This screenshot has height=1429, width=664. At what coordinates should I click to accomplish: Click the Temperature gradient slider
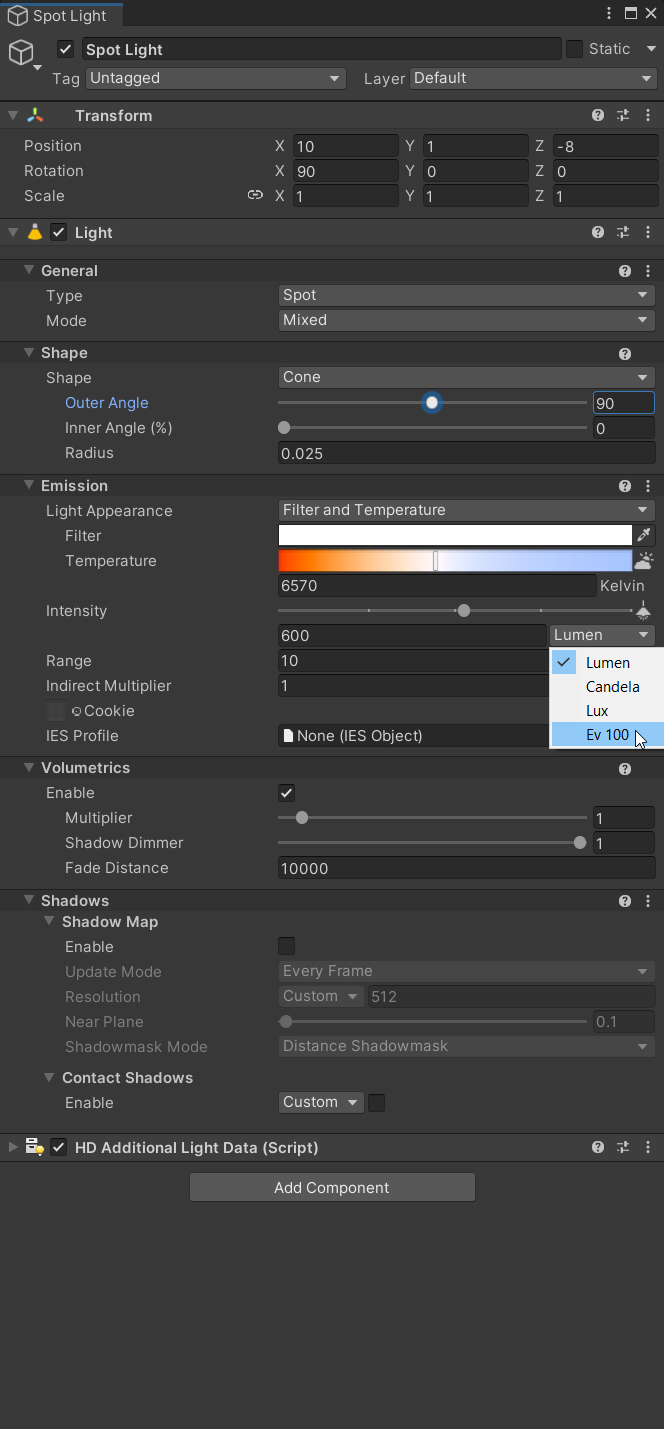tap(455, 561)
